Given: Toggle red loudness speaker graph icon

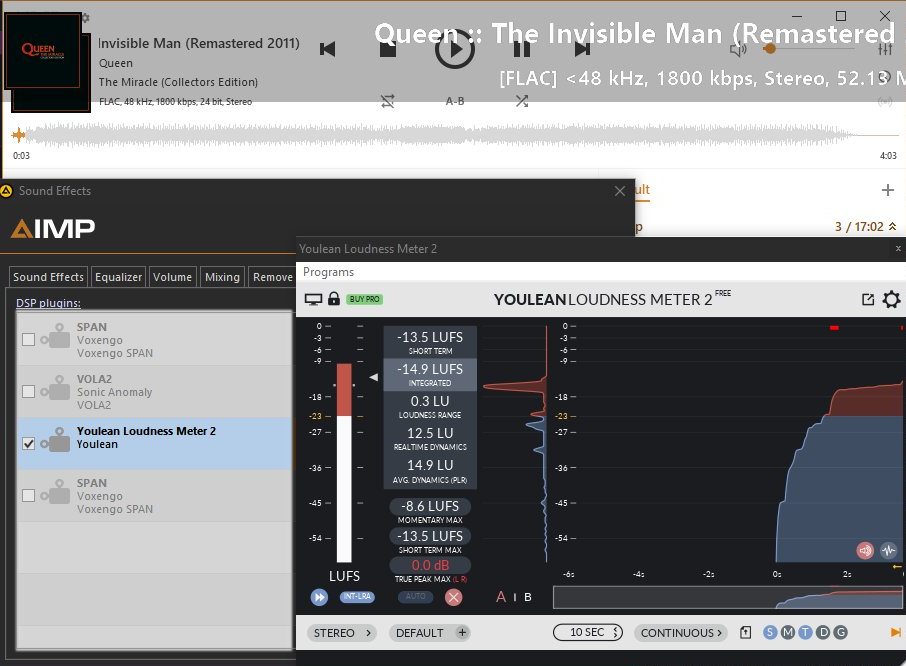Looking at the screenshot, I should click(865, 550).
